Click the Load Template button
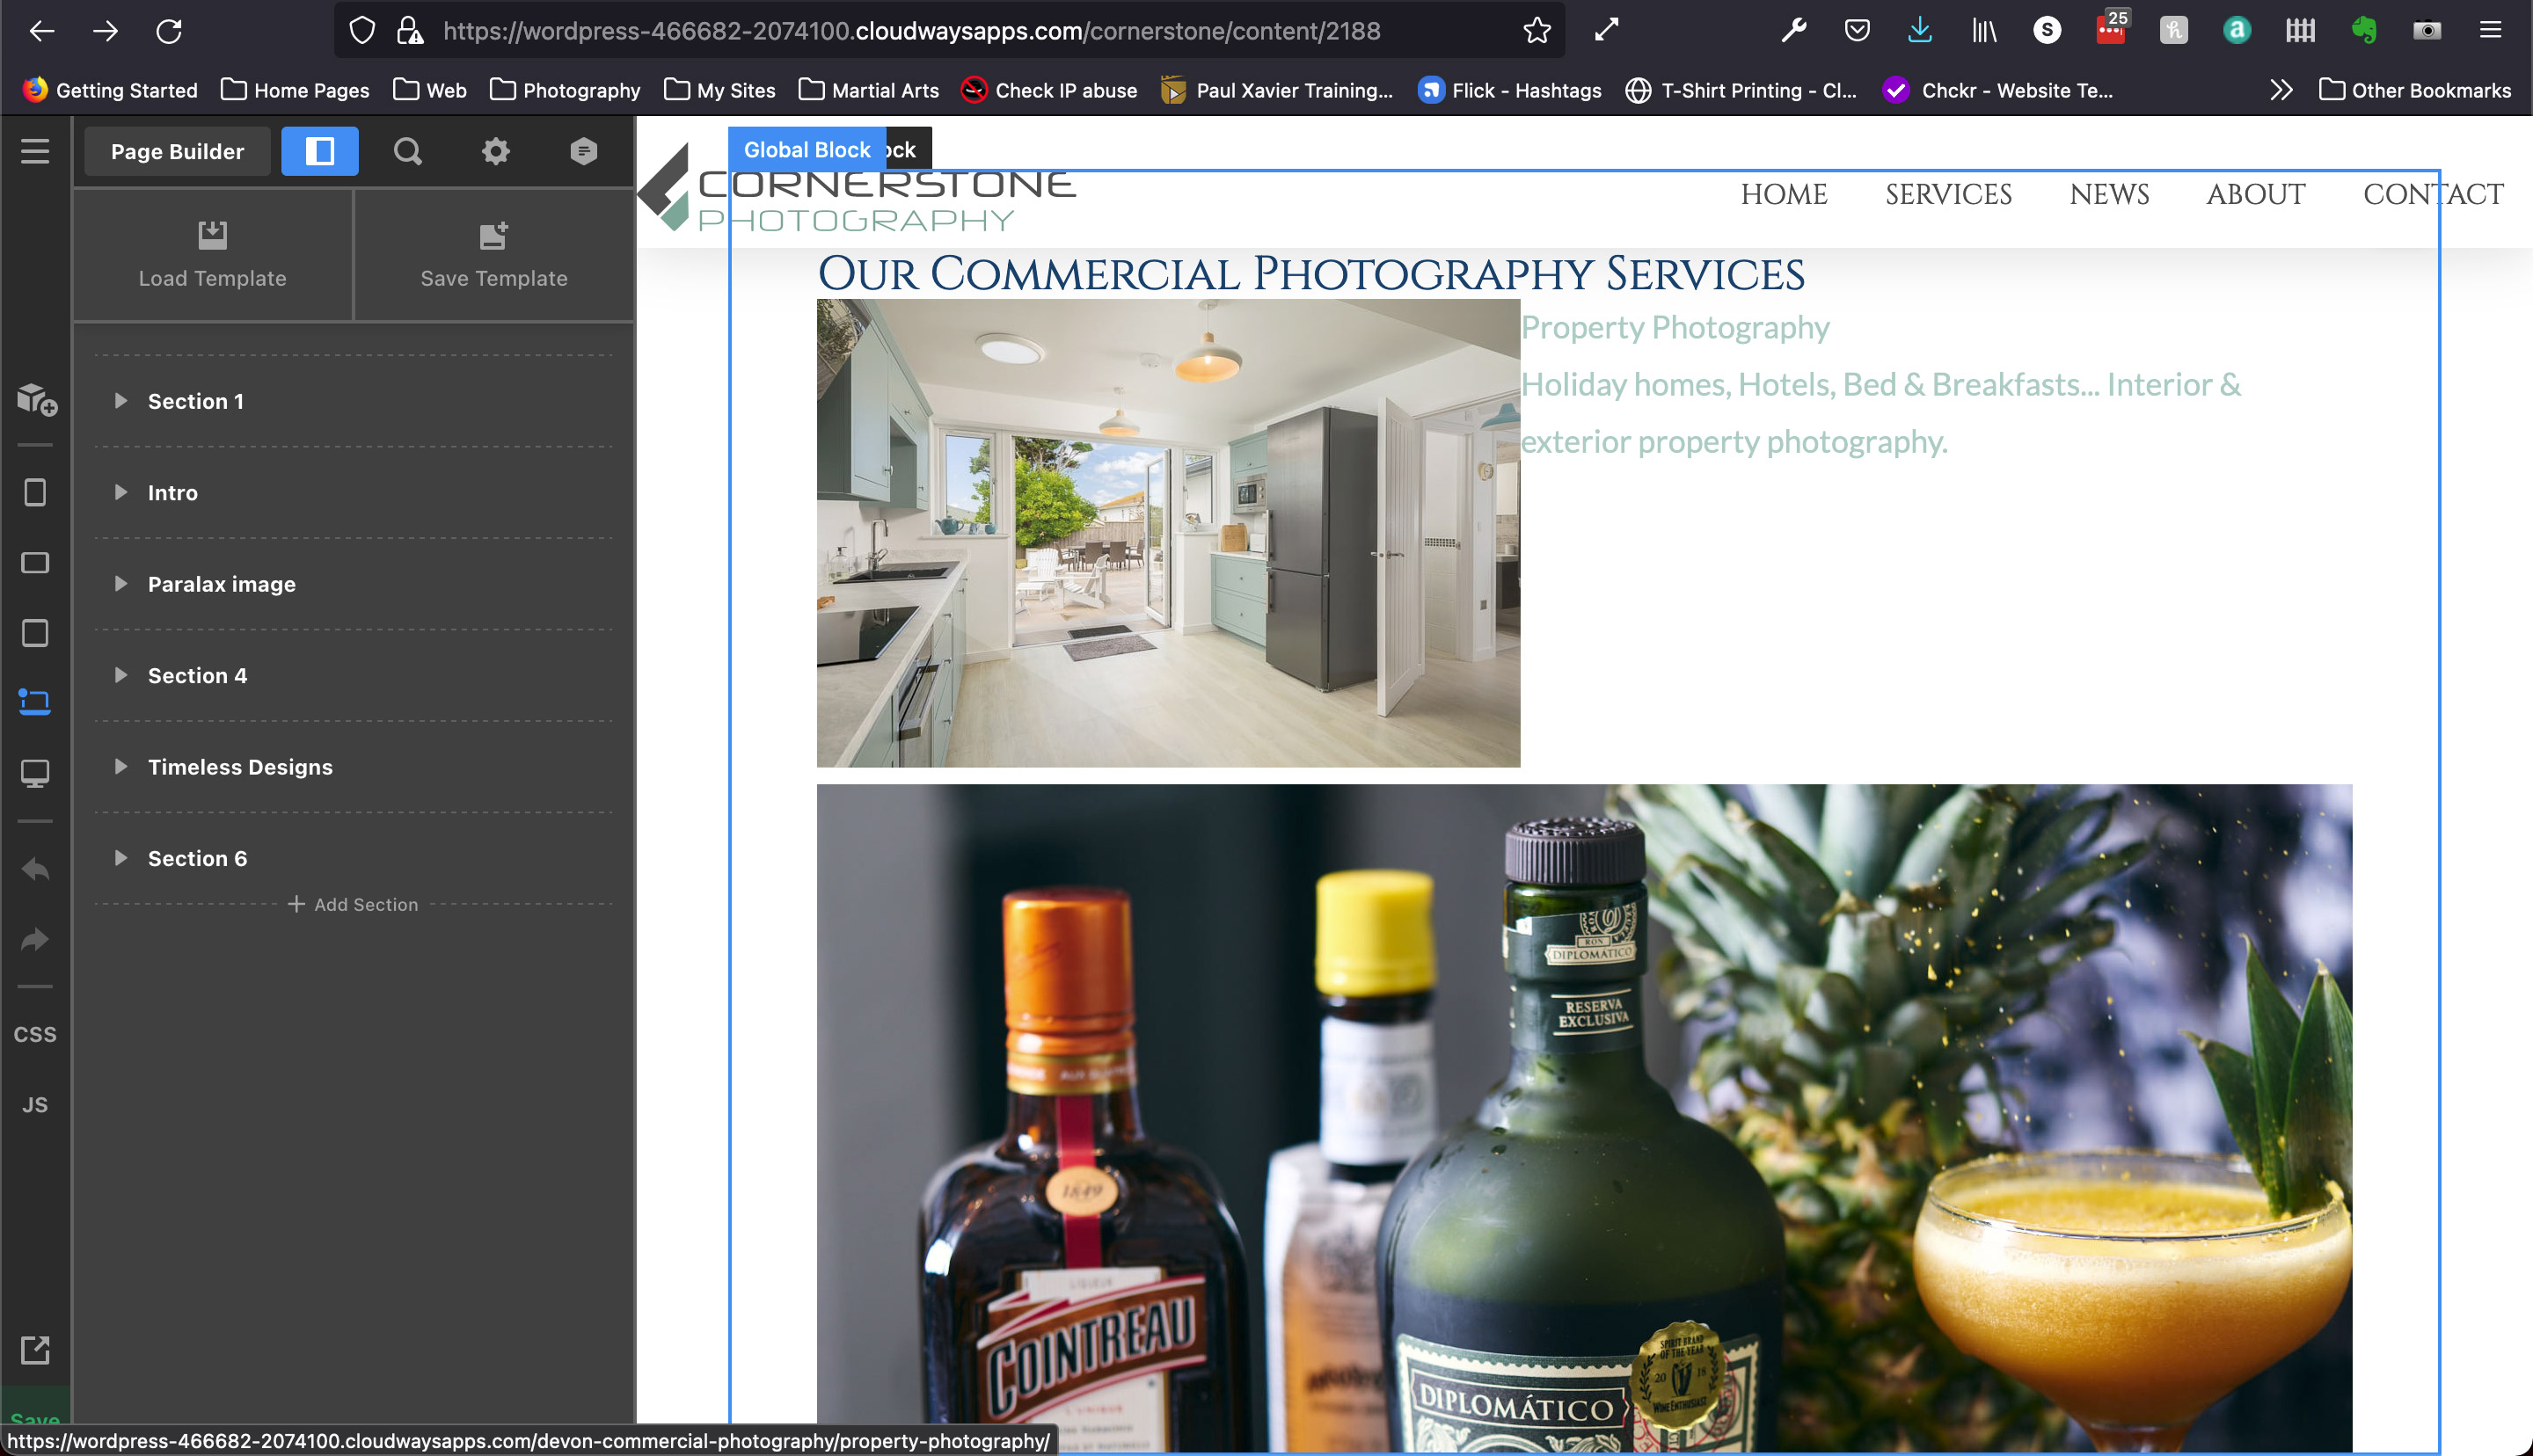The width and height of the screenshot is (2533, 1456). pyautogui.click(x=212, y=255)
